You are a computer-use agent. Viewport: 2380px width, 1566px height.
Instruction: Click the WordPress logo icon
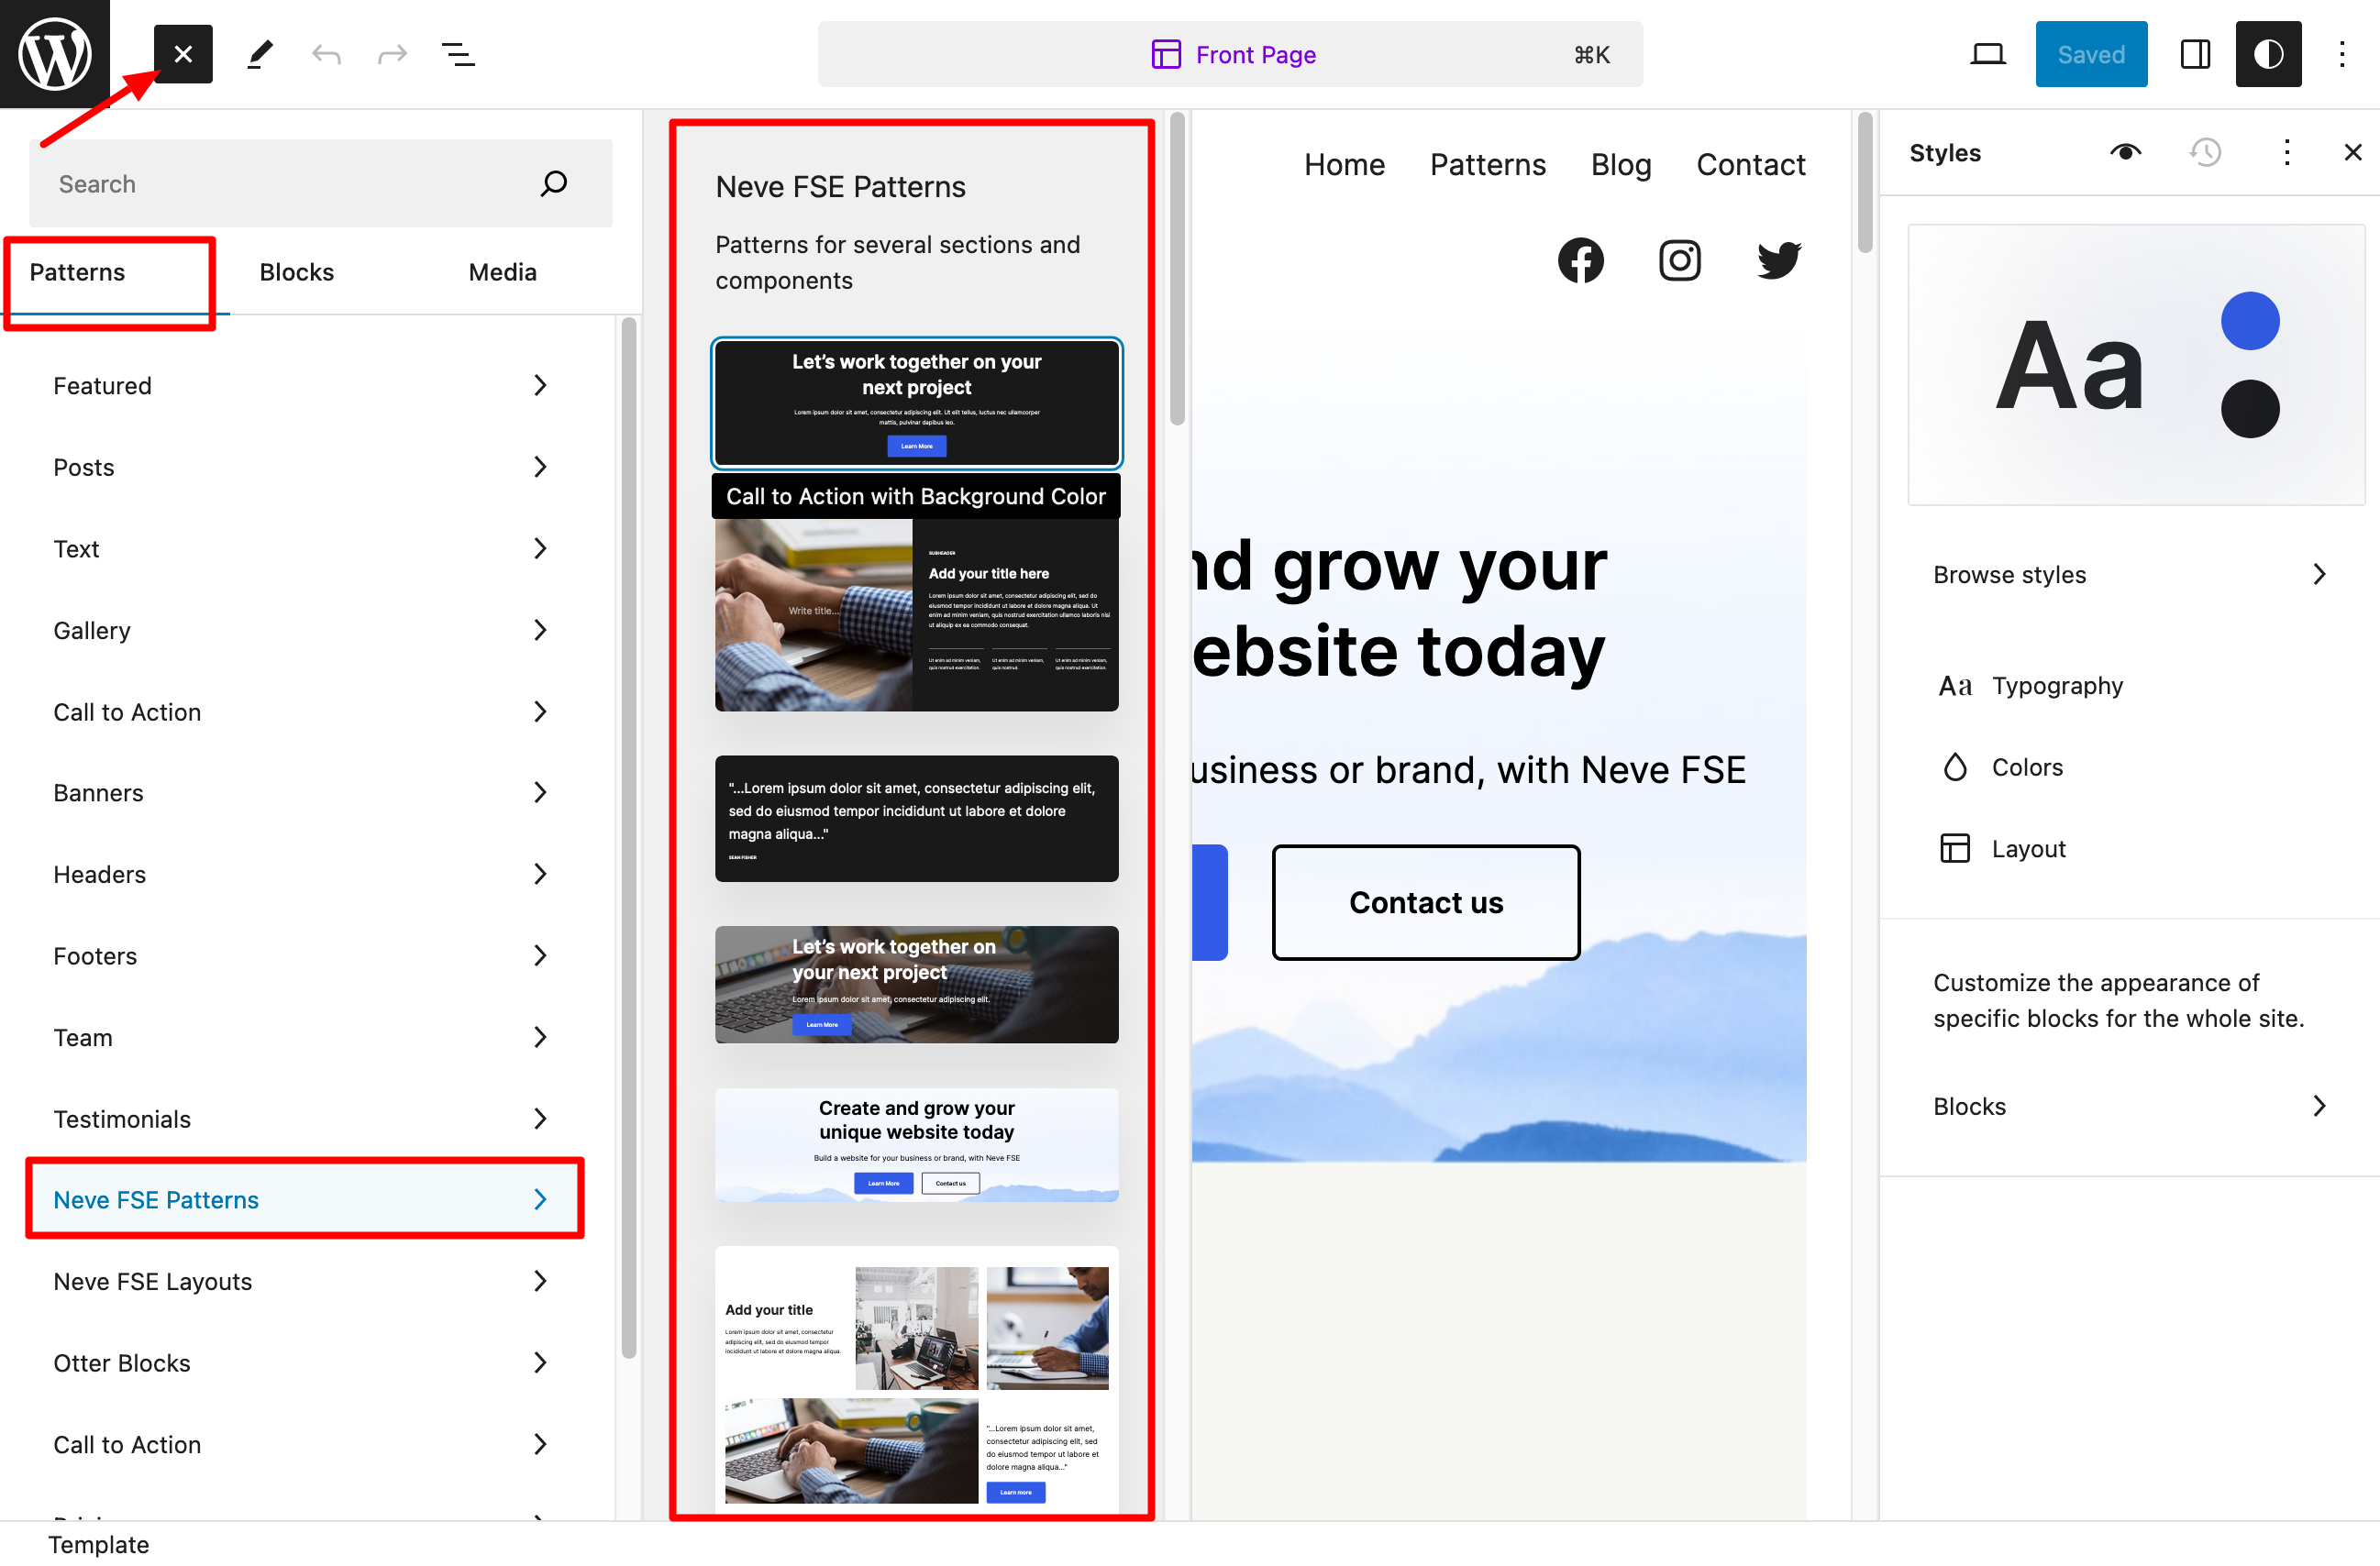[55, 54]
